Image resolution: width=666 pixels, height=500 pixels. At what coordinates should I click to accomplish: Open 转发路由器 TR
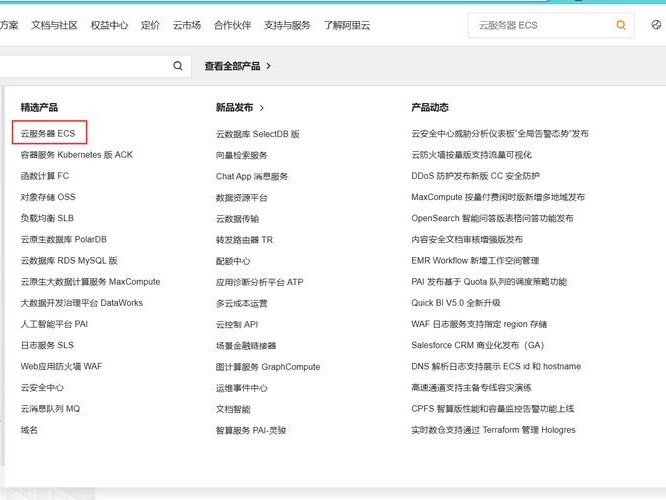[x=244, y=240]
